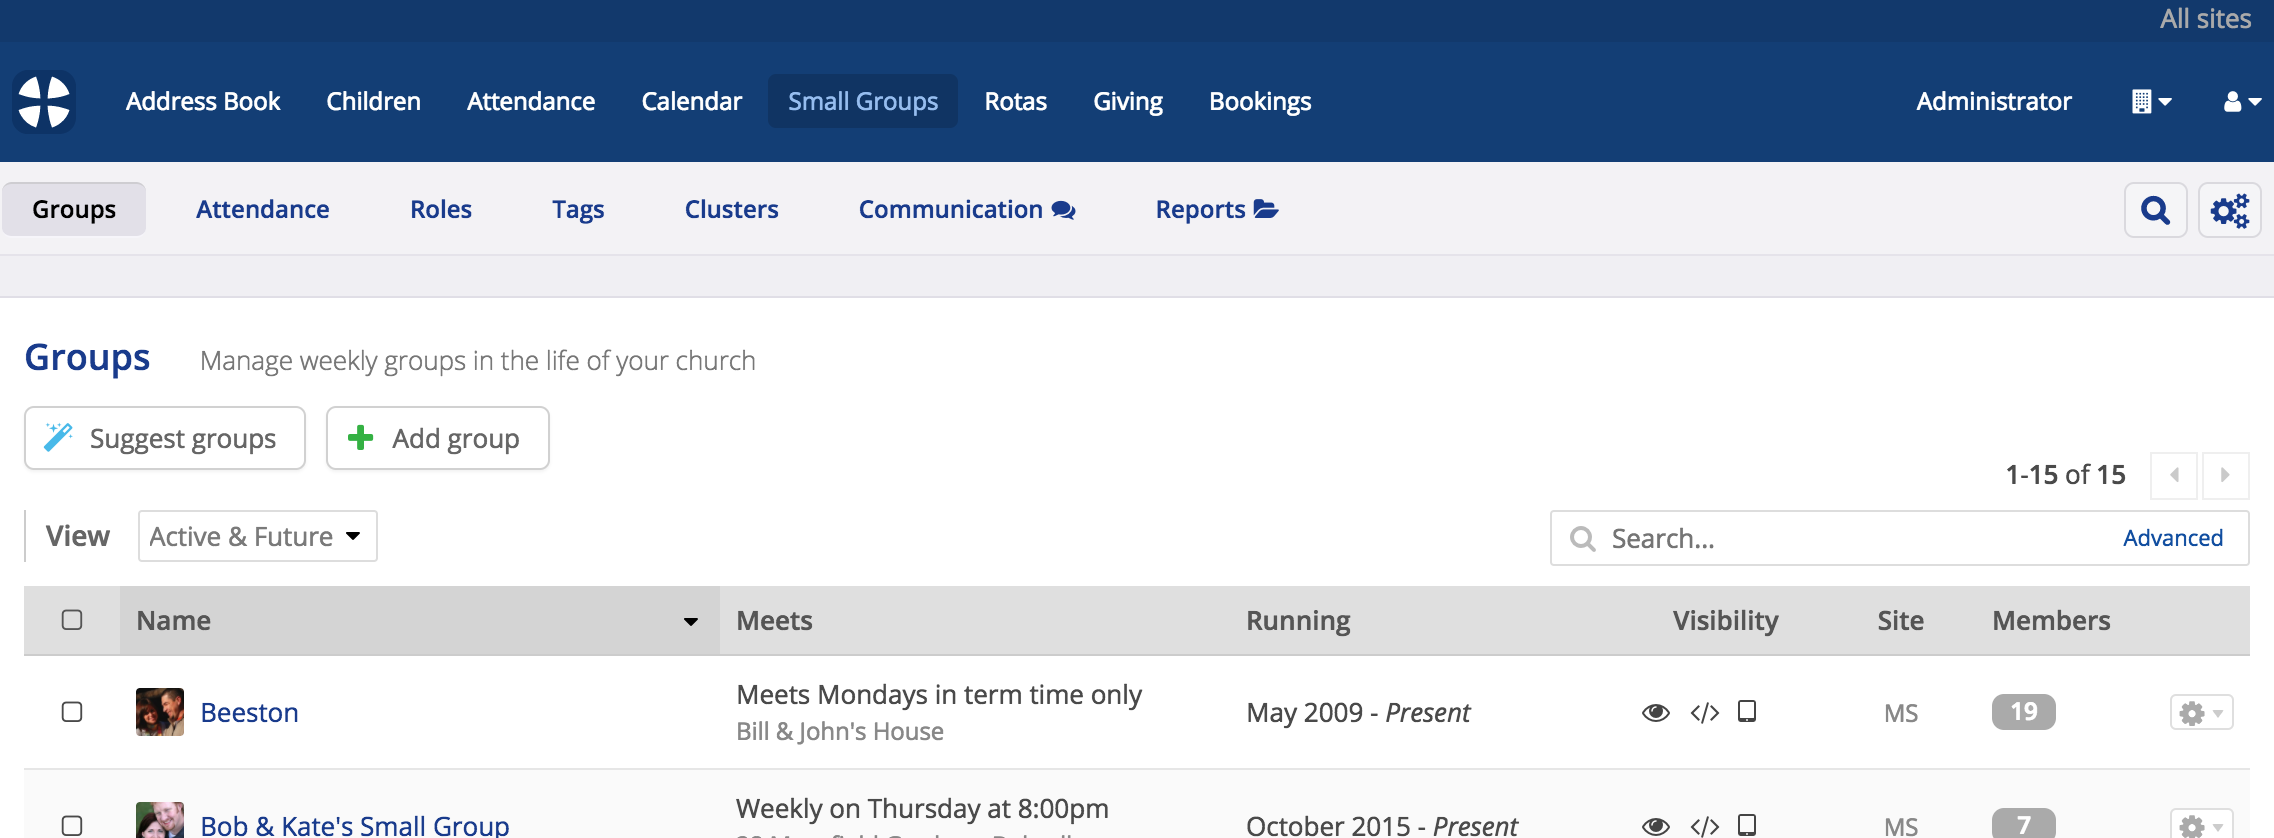Click the Administrator label
Screen dimensions: 2274x838
coord(1993,101)
